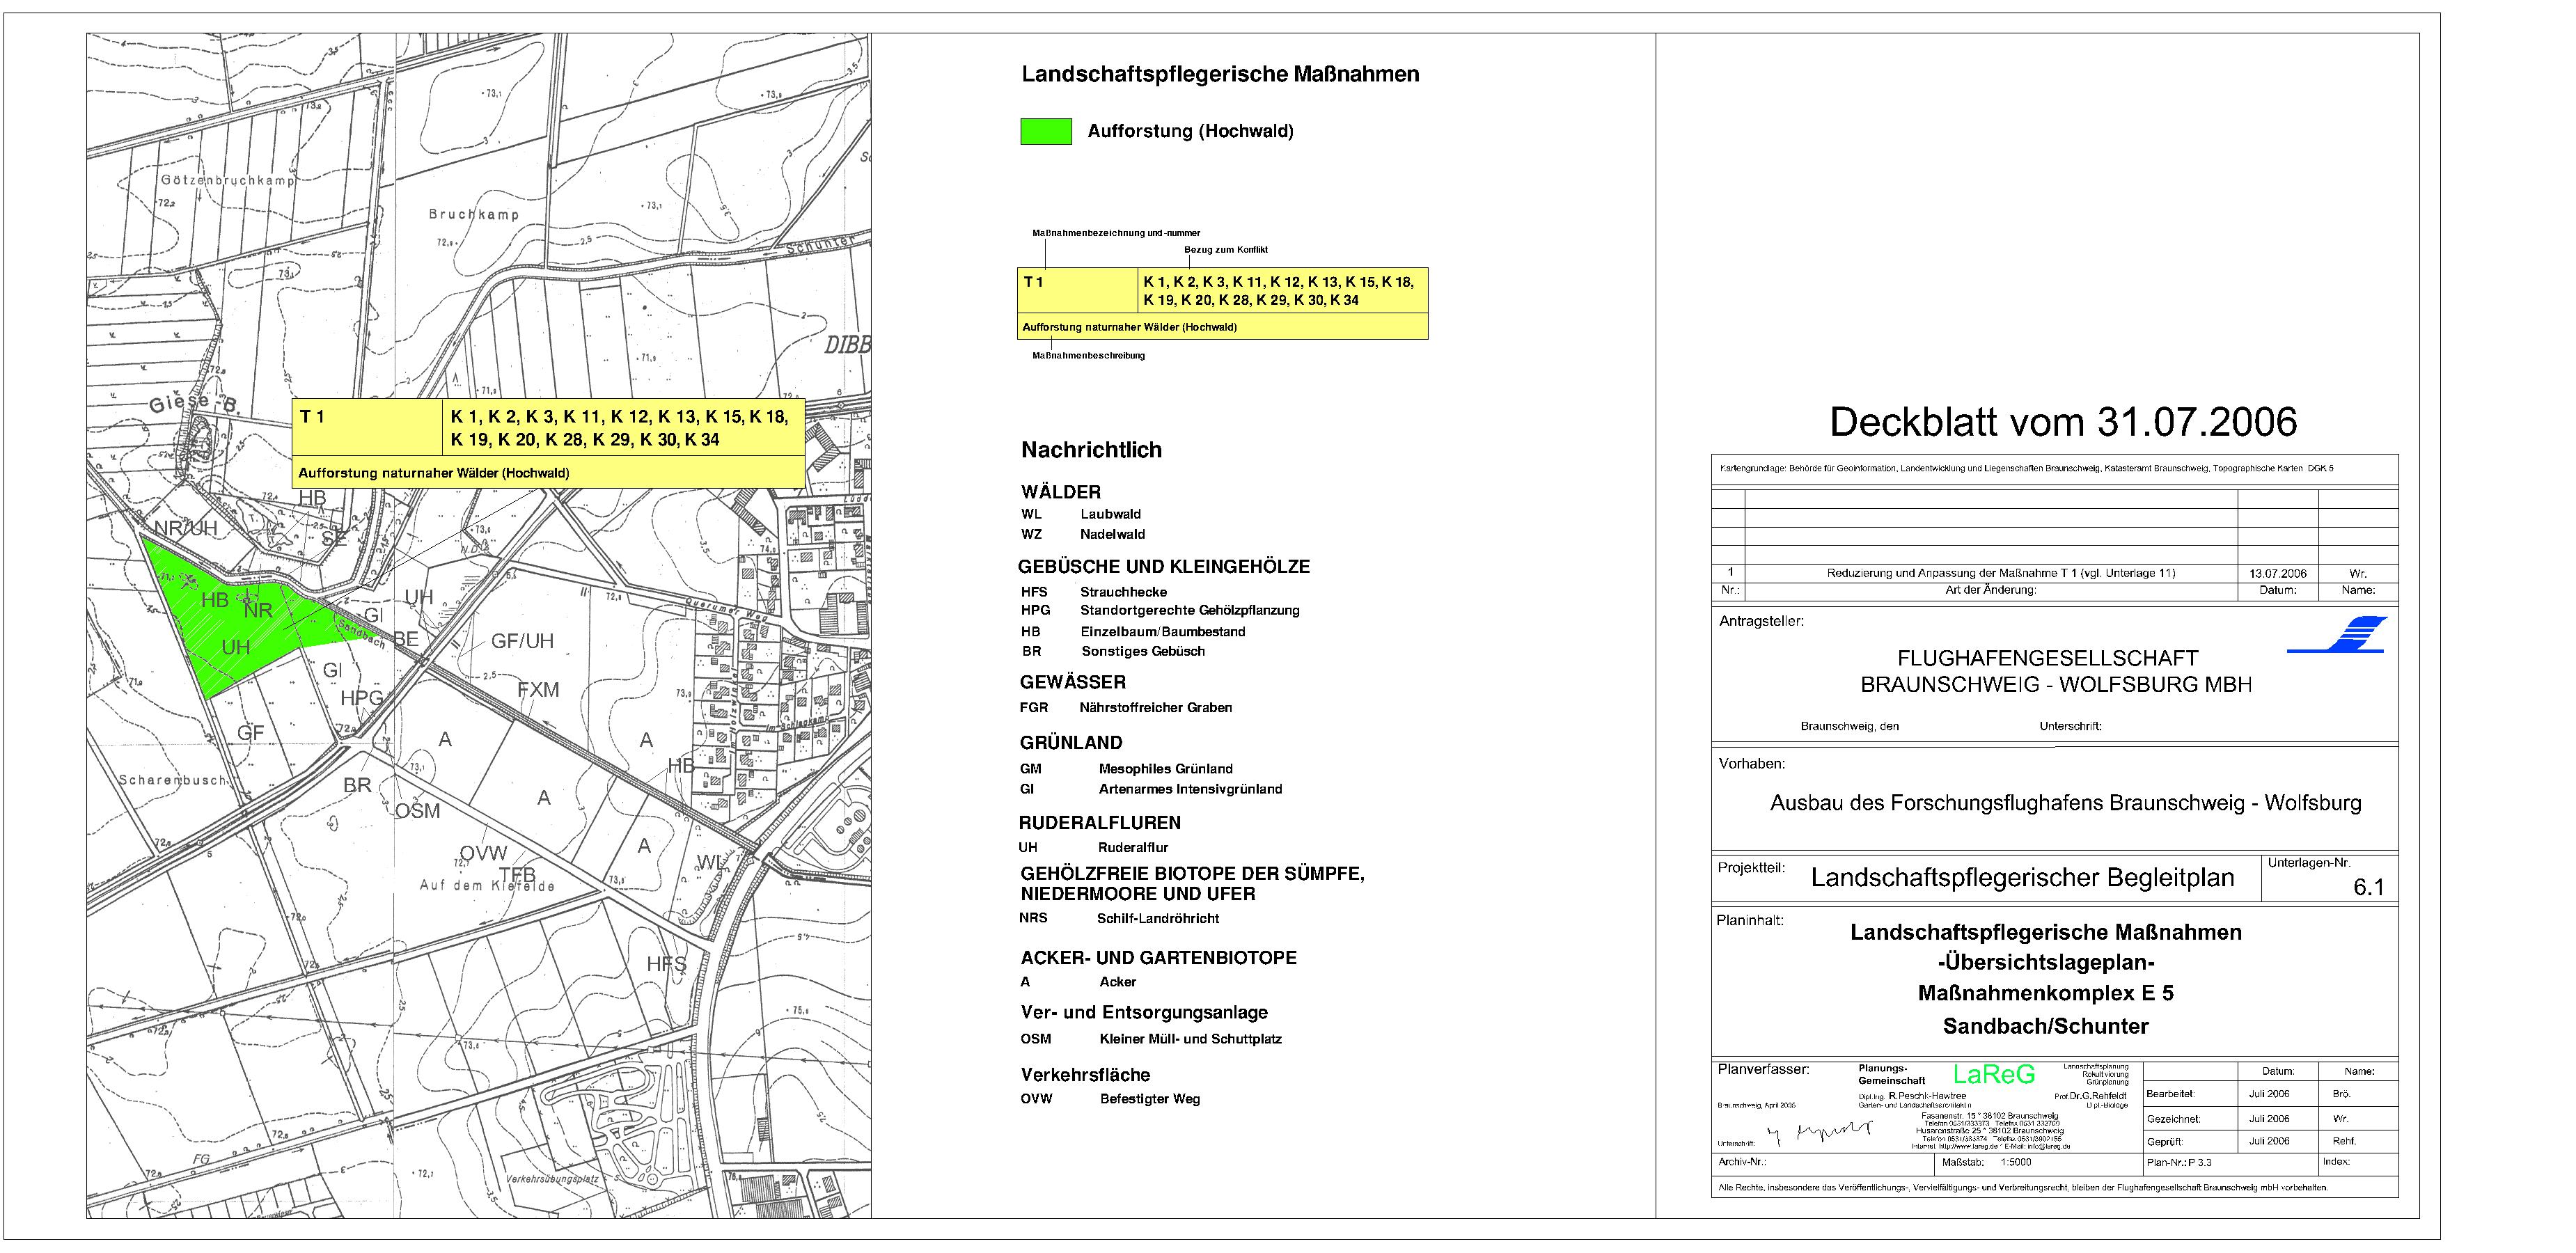The image size is (2576, 1253).
Task: Click the 'Verkehrsfläche' legend heading
Action: pos(1085,1075)
